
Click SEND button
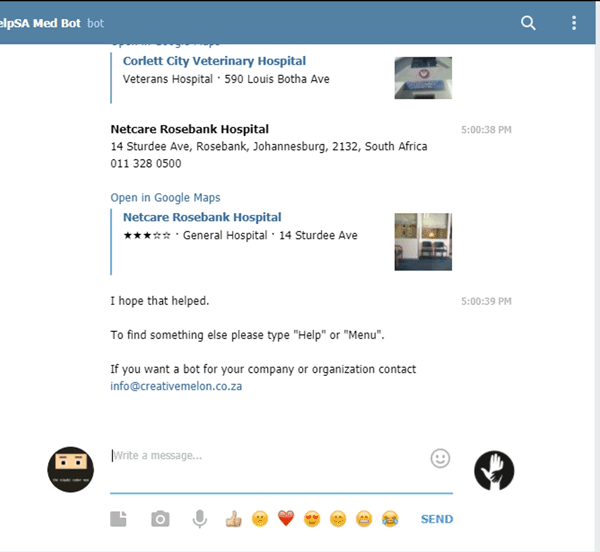pyautogui.click(x=437, y=519)
